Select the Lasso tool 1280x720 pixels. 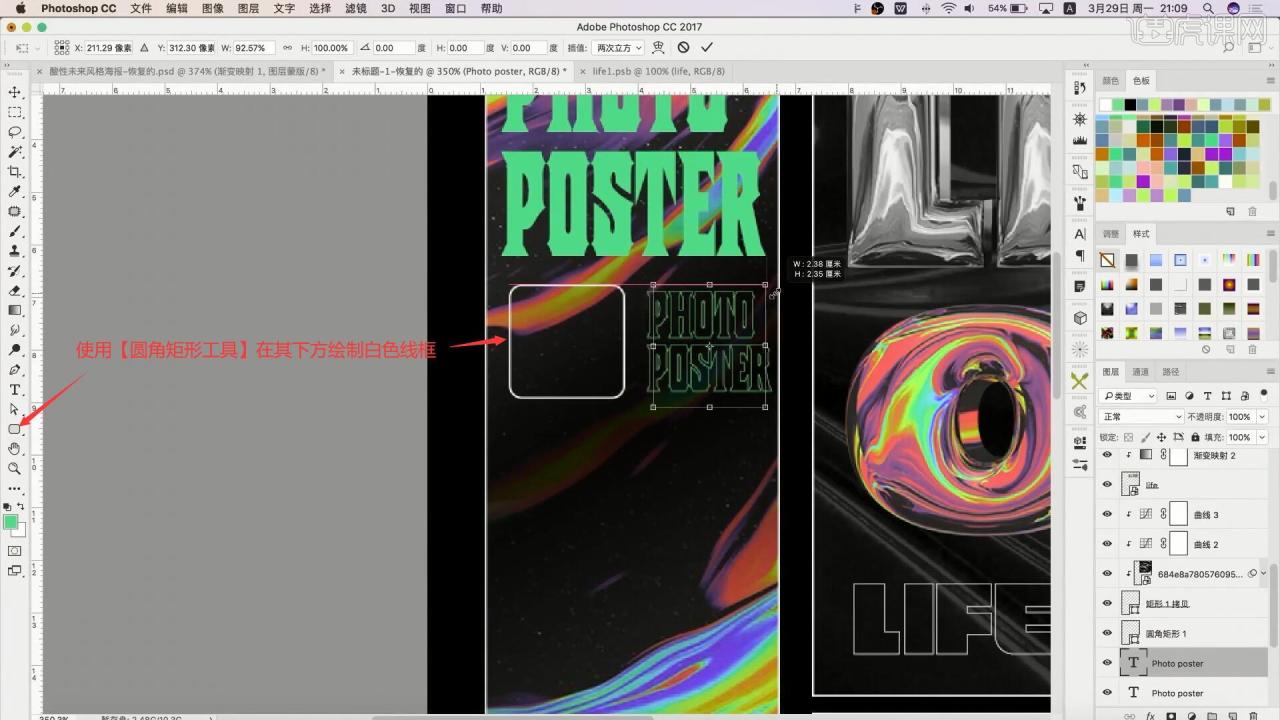15,132
